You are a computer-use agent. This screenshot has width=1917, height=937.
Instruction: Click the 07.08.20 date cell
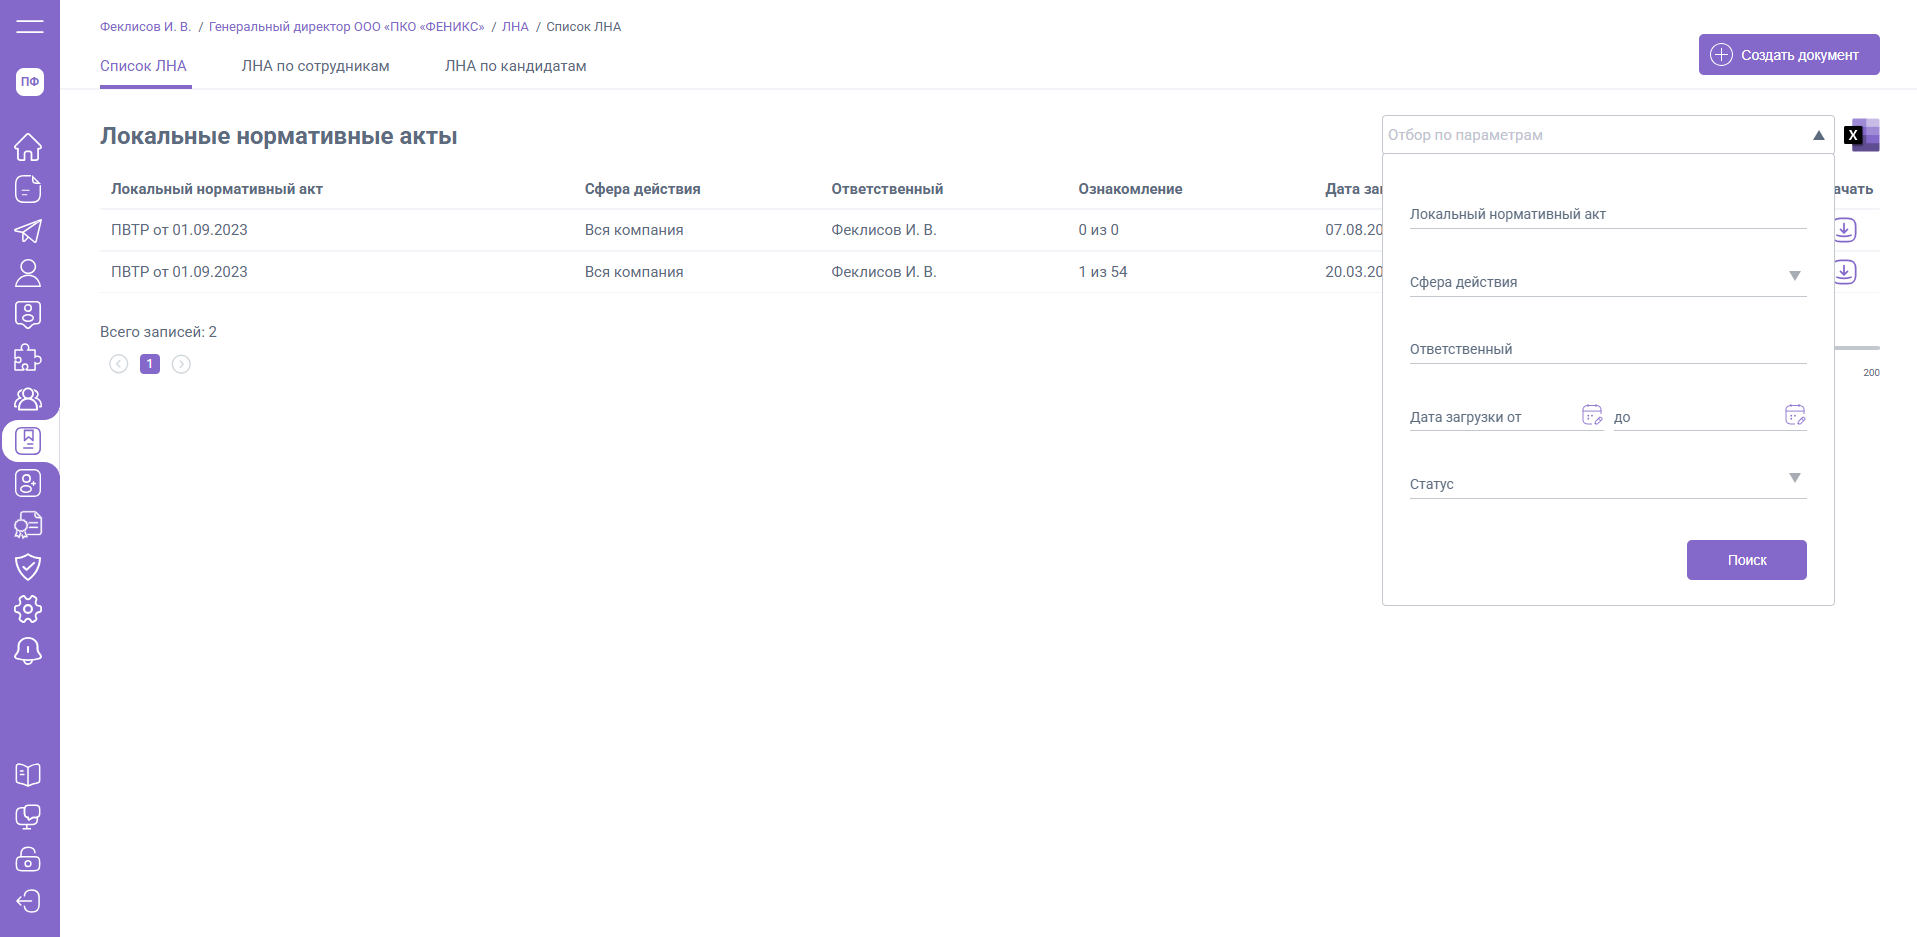(x=1353, y=230)
